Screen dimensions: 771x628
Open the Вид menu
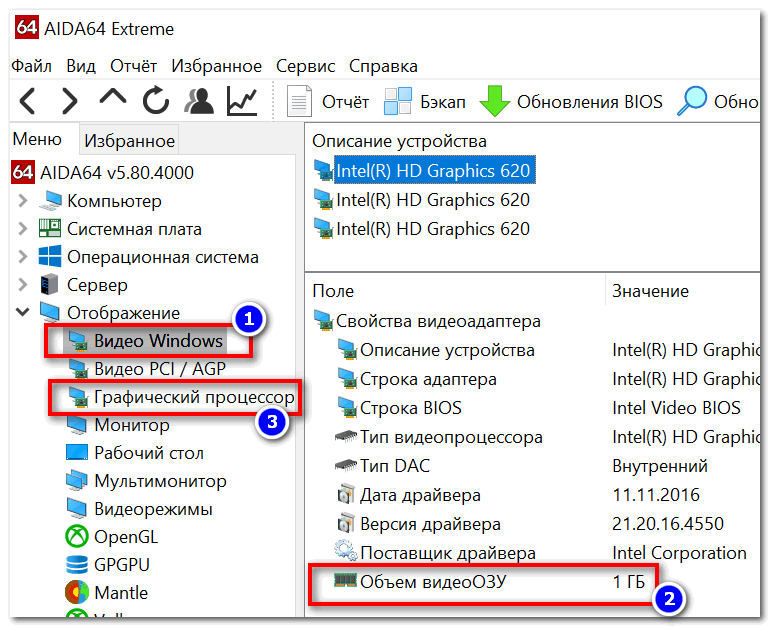point(81,66)
